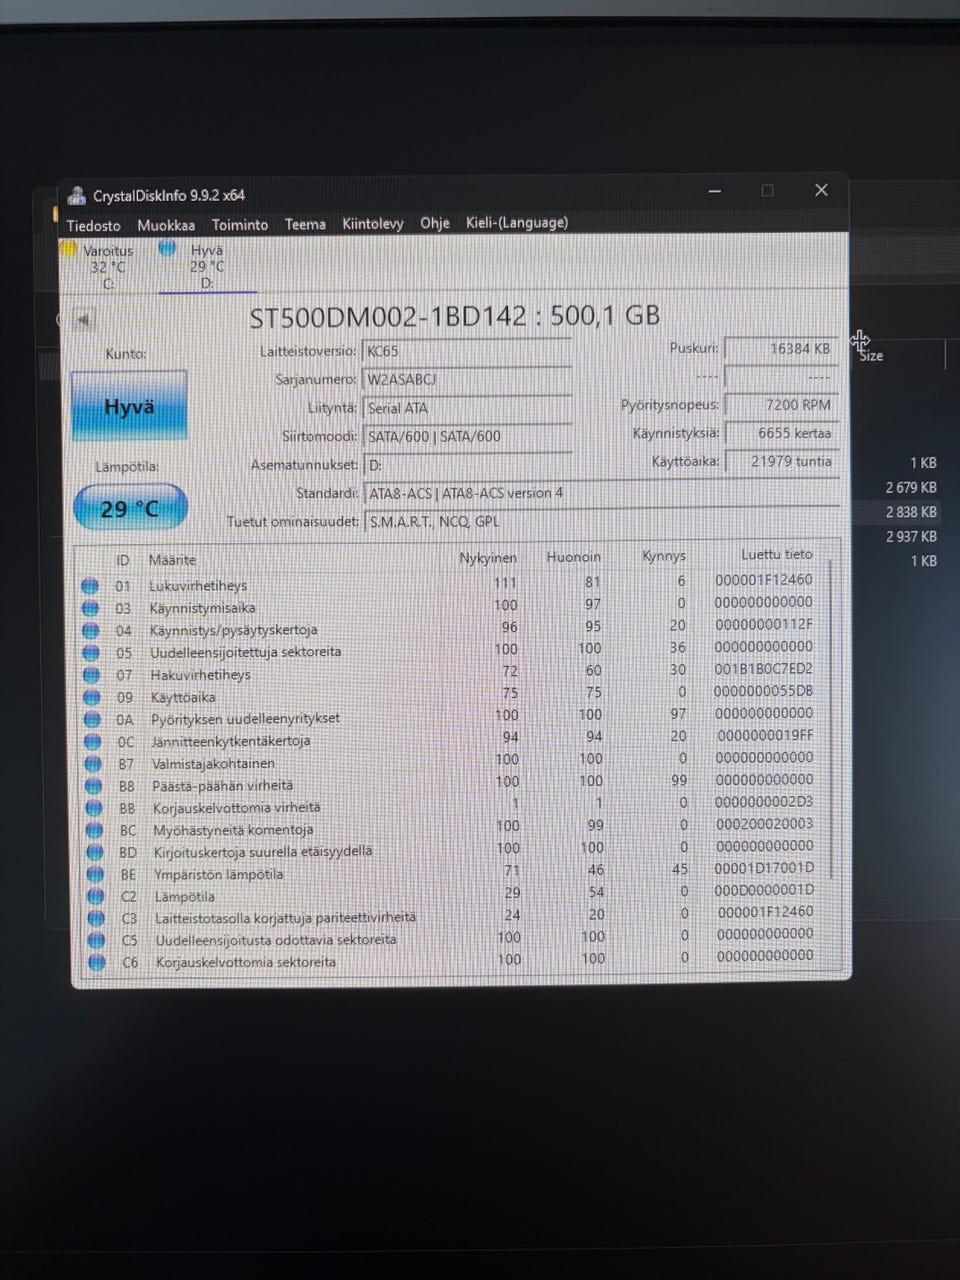Select the Hakuvirhetiheys attribute text

[x=200, y=675]
